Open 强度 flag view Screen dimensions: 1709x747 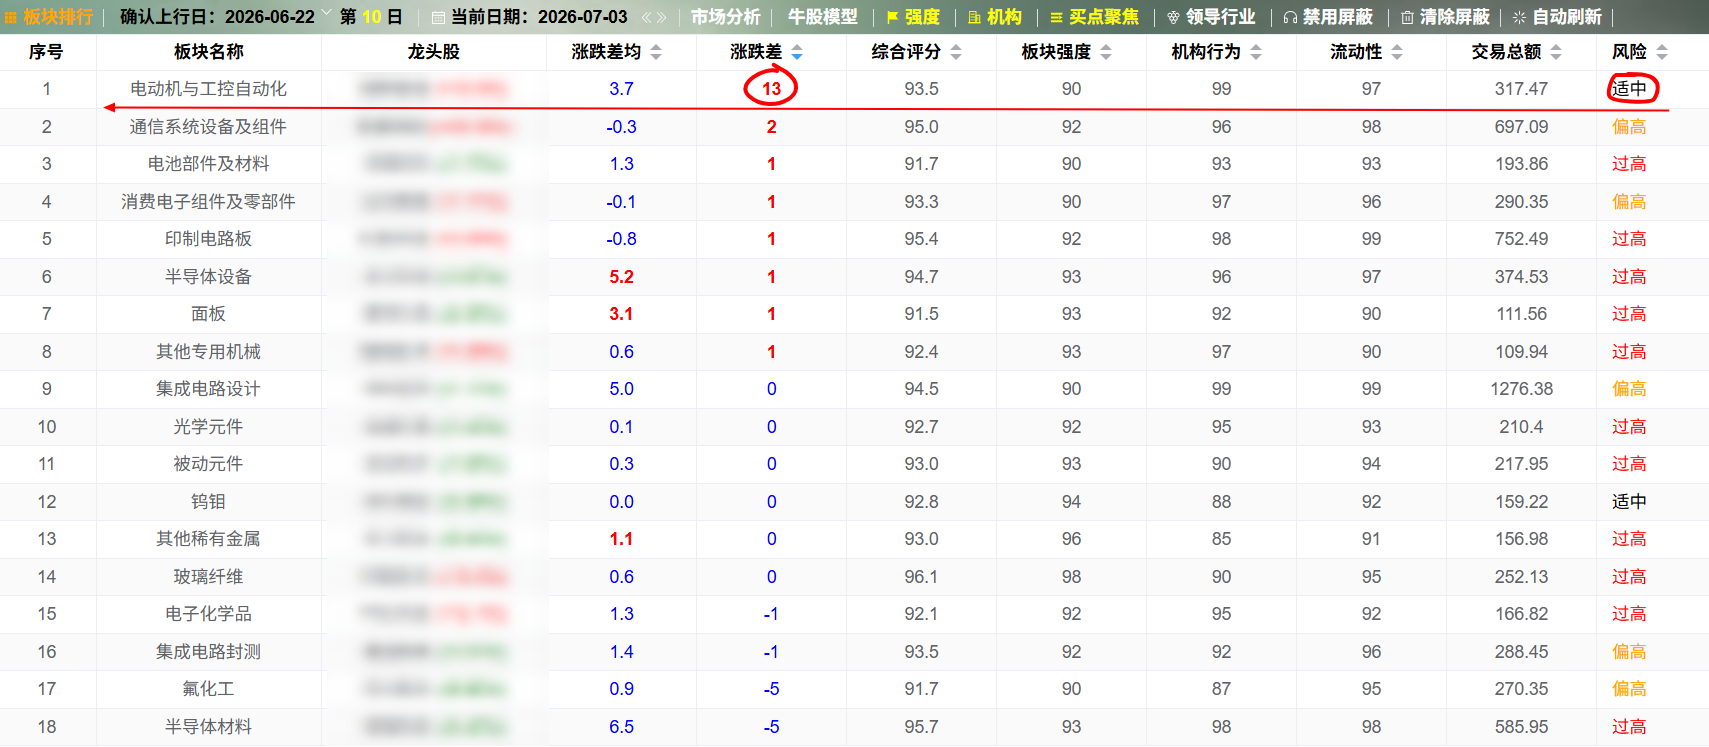[x=913, y=17]
